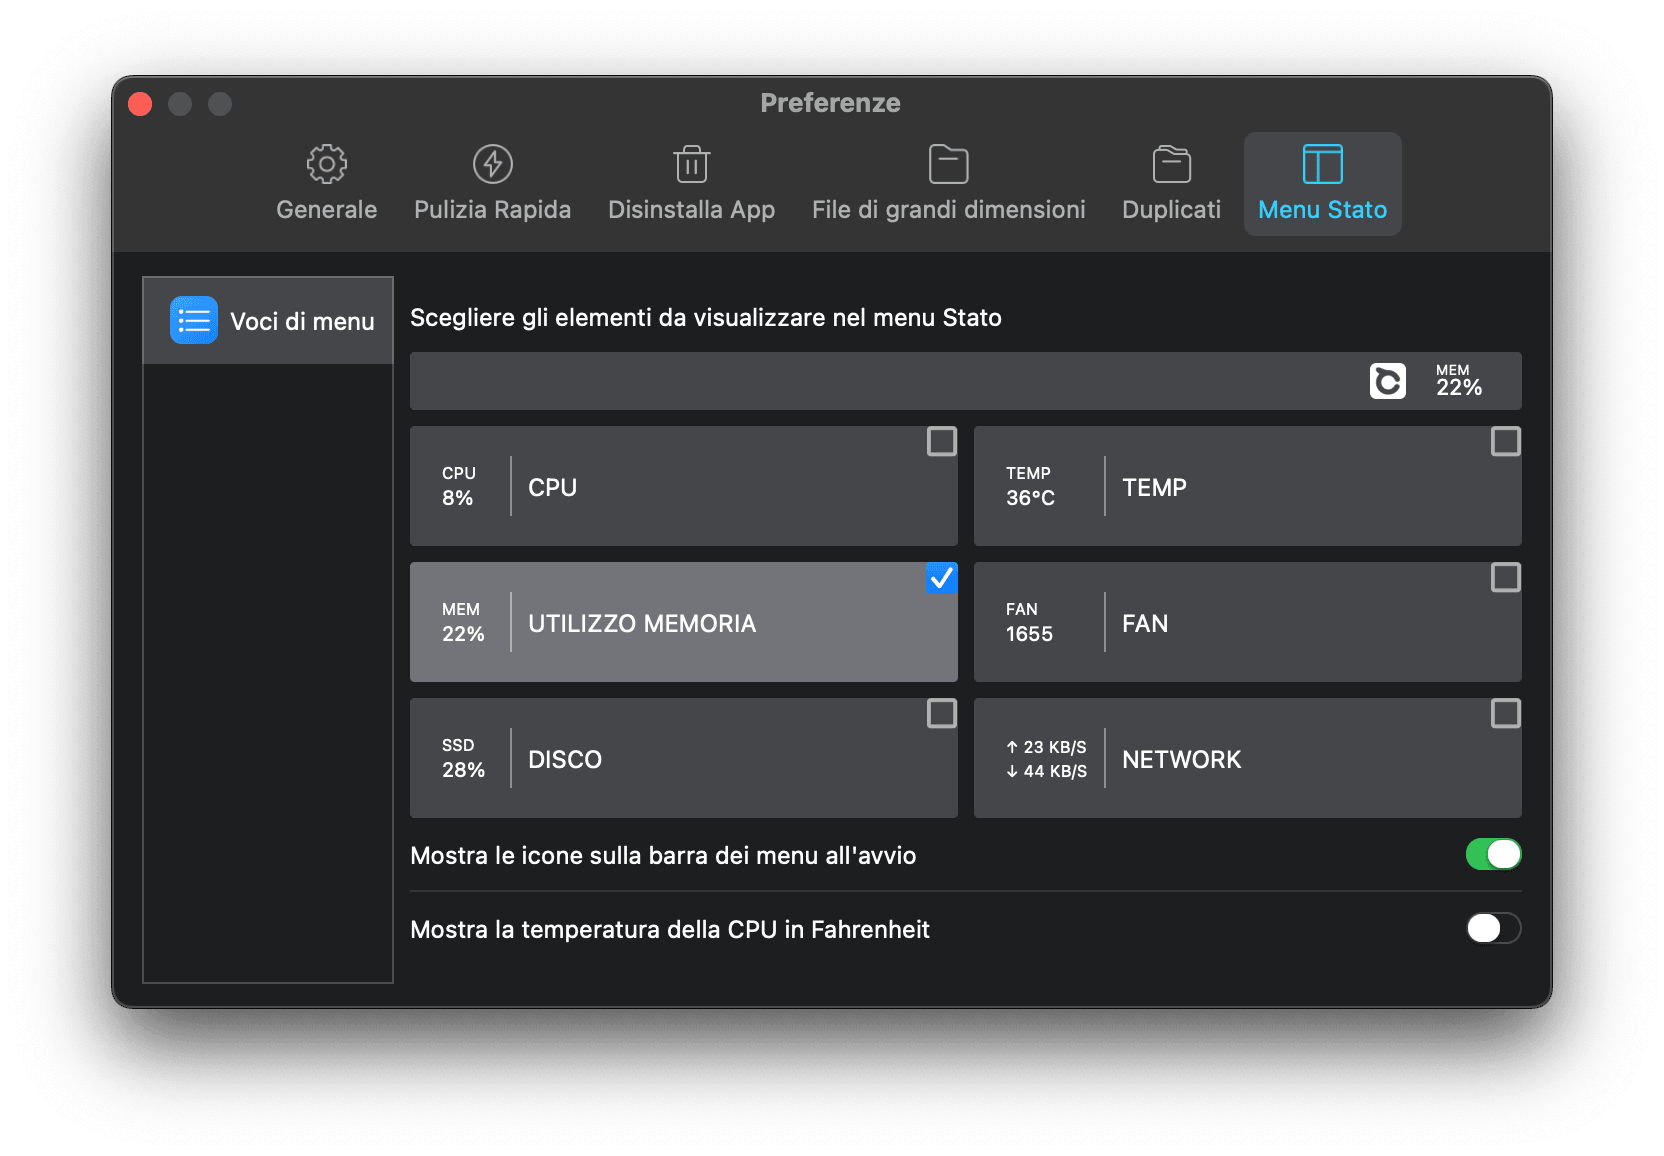Click the Menu Stato layout icon
1664x1156 pixels.
pos(1322,164)
